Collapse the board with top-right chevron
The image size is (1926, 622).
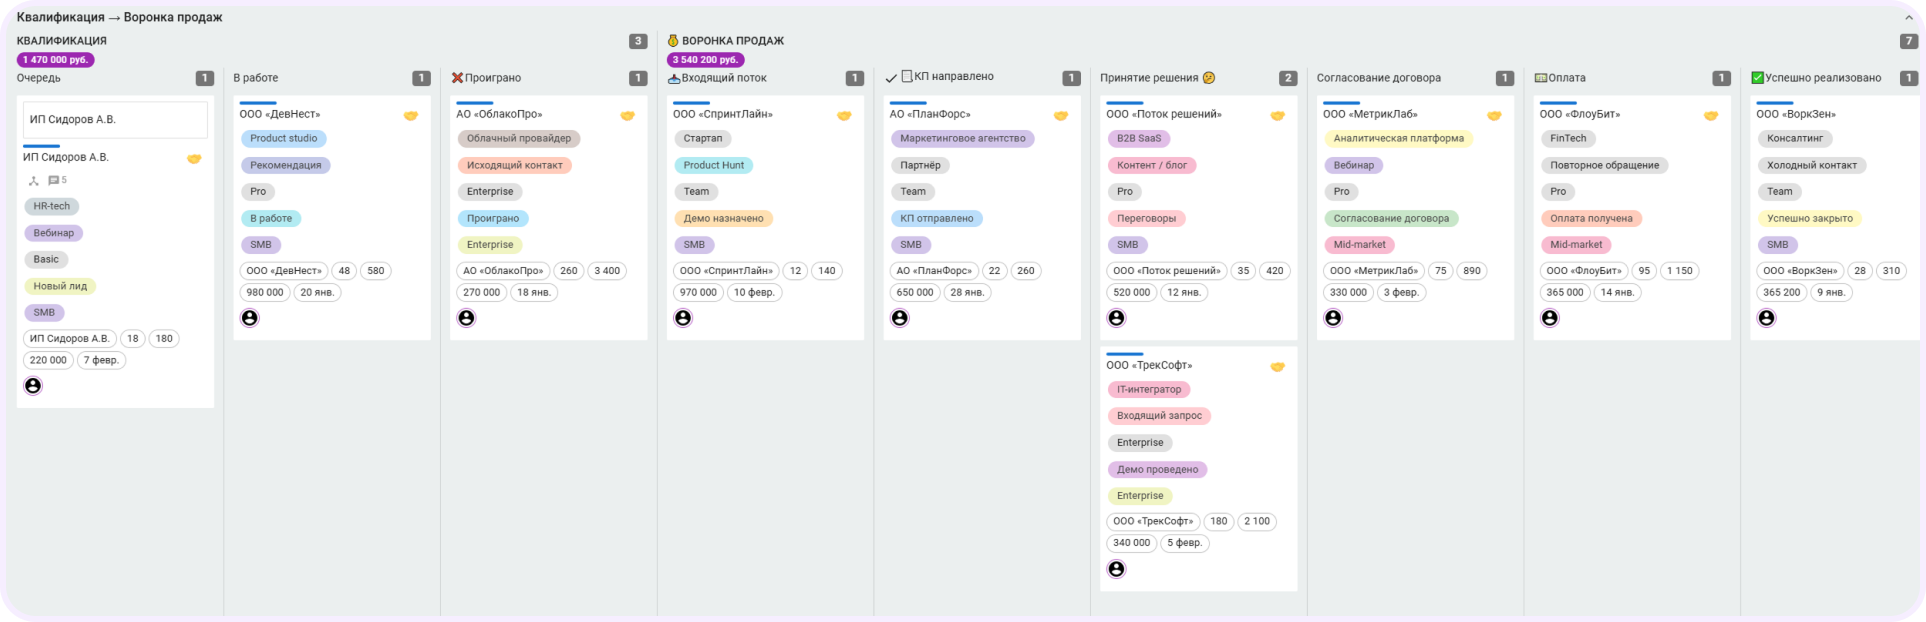1909,18
